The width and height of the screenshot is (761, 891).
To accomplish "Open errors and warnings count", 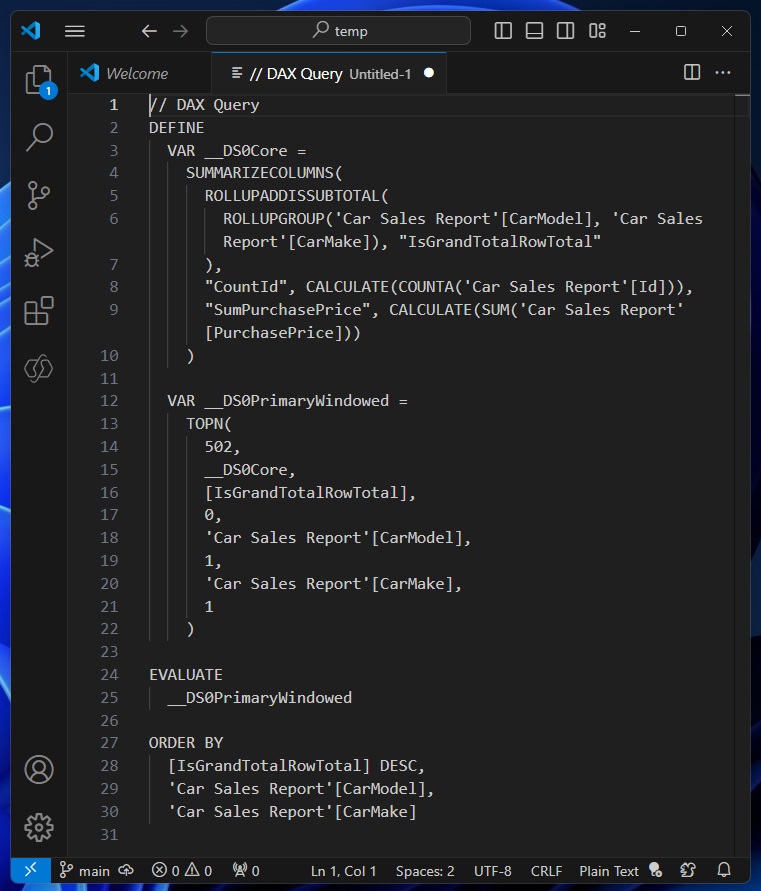I will pyautogui.click(x=182, y=871).
